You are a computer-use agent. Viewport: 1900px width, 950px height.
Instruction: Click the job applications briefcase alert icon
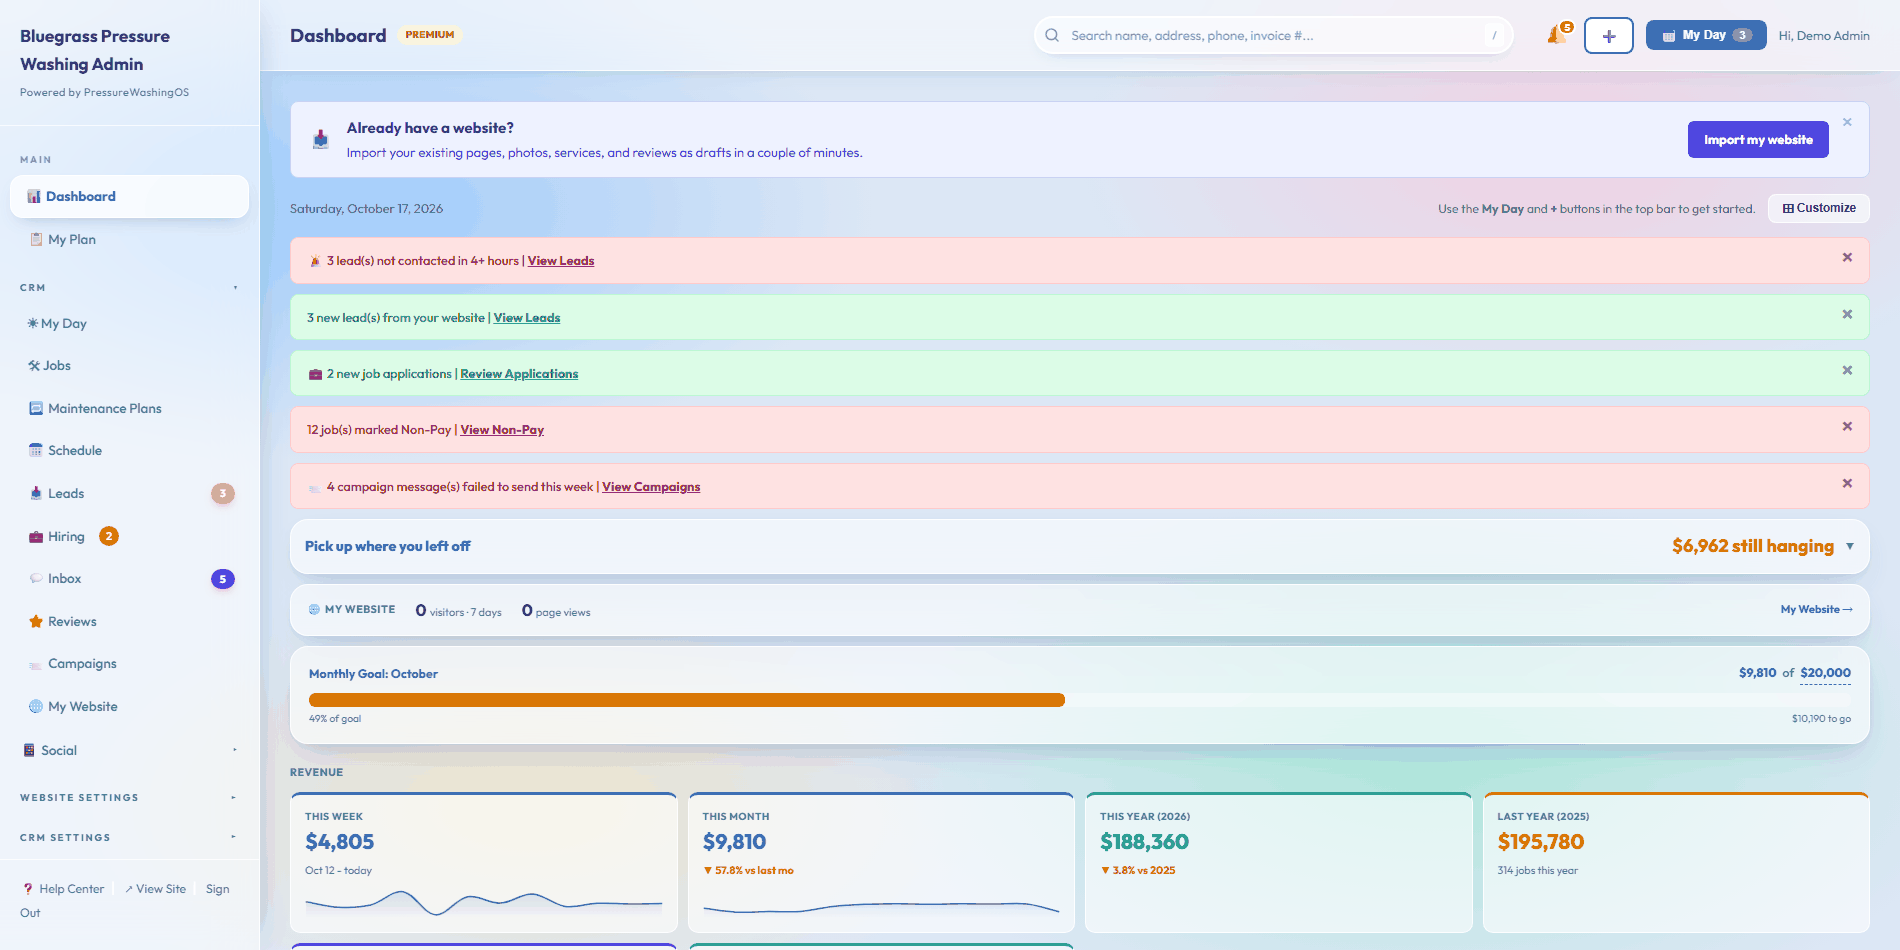[x=315, y=374]
